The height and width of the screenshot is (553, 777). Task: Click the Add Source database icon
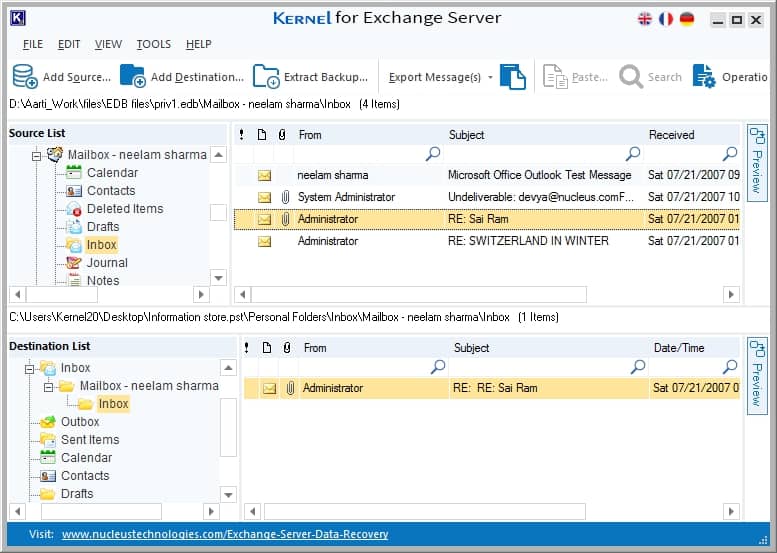click(25, 77)
